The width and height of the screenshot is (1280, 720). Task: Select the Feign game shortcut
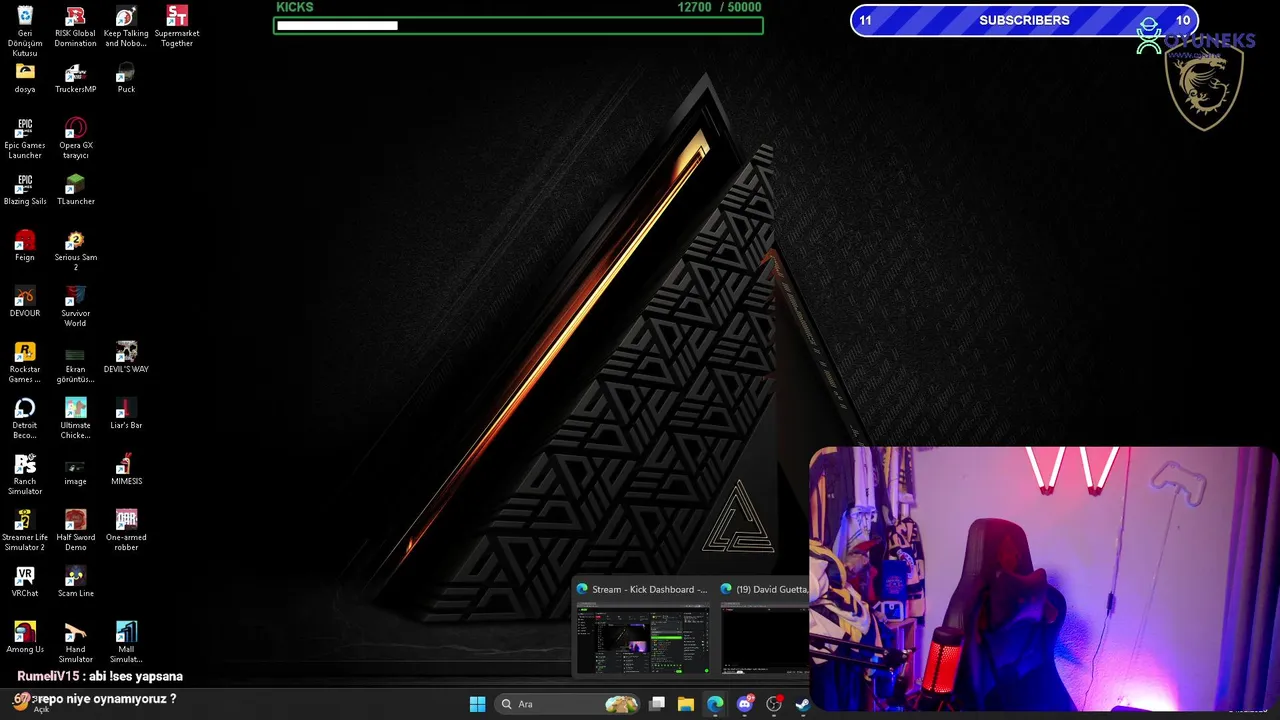point(25,246)
